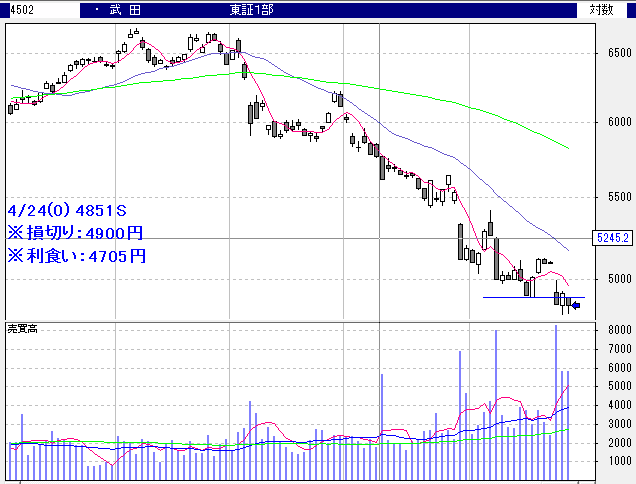Toggle the 対数 log scale button
636x484 pixels.
(x=601, y=9)
